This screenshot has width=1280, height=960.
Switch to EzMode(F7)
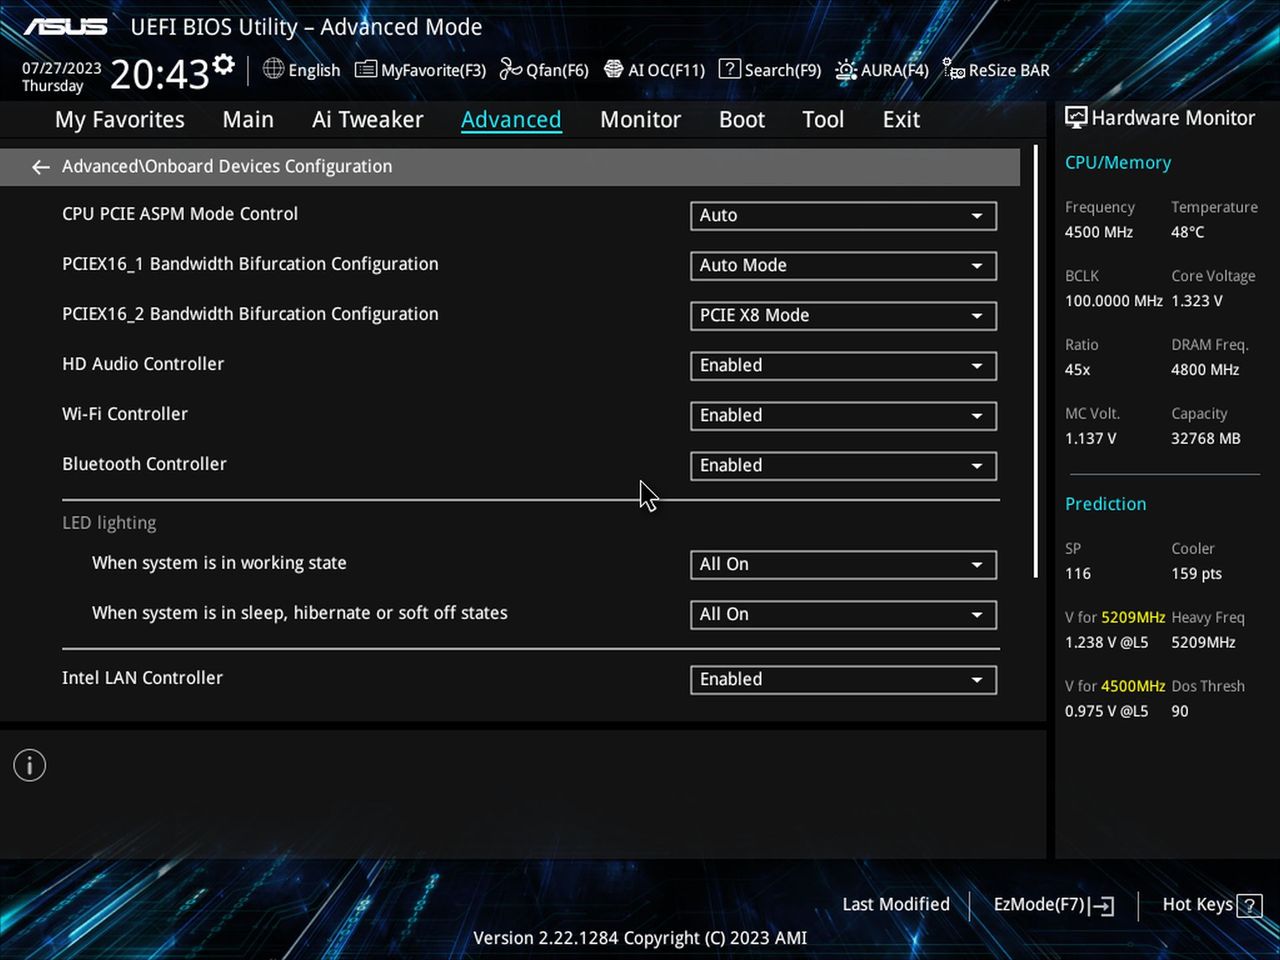(1054, 905)
